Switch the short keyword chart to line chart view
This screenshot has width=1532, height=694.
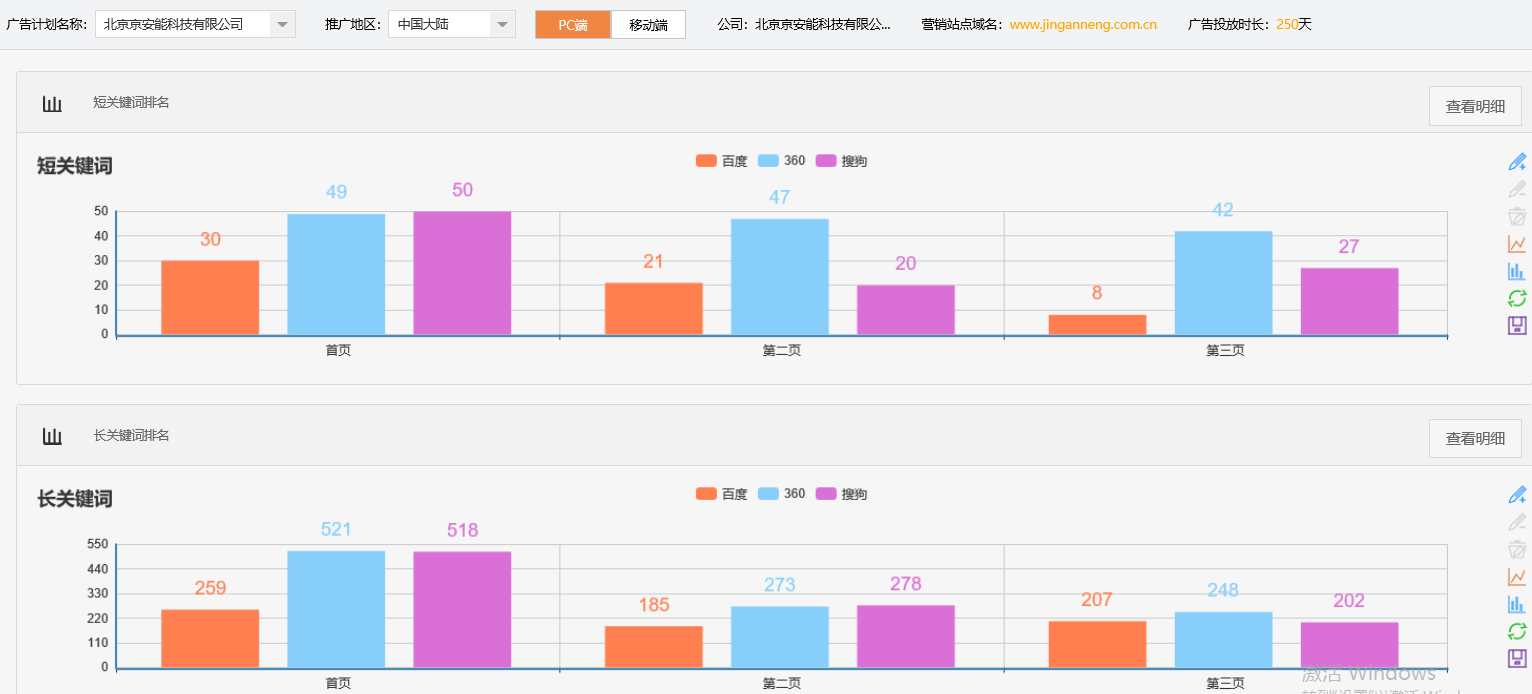(x=1517, y=243)
